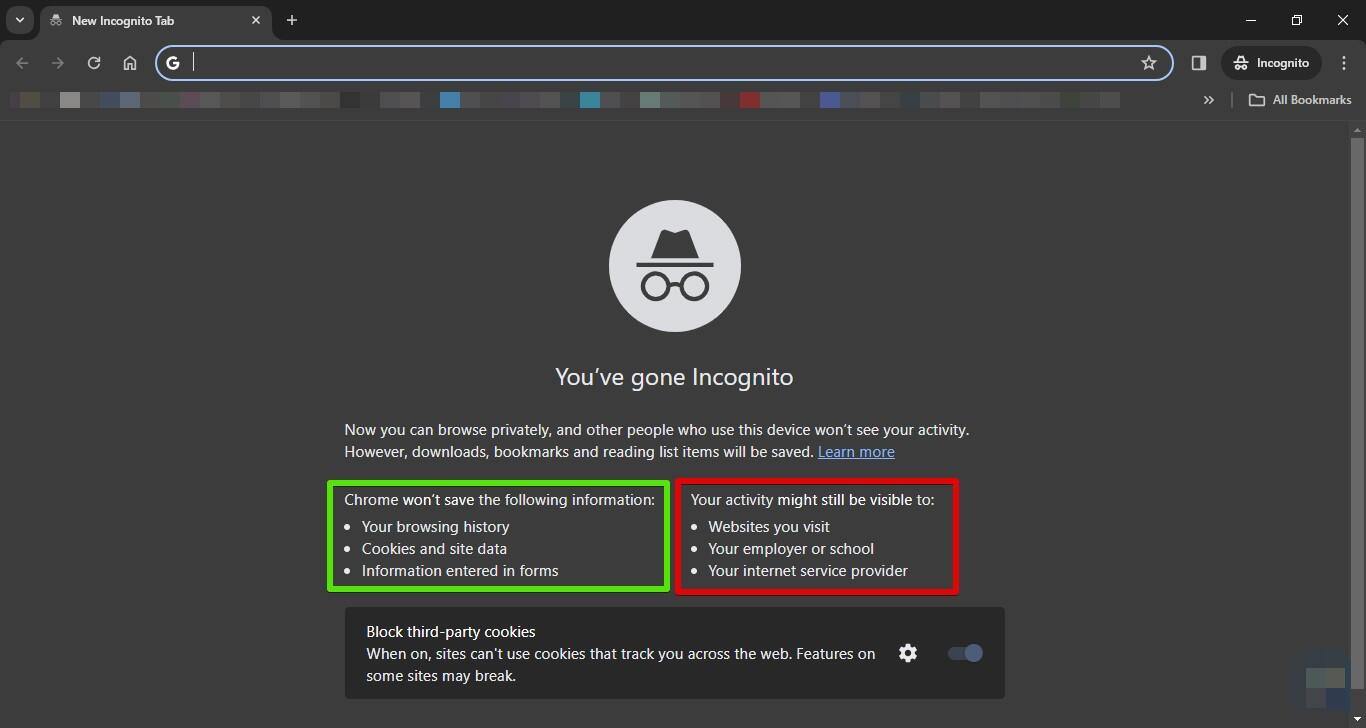This screenshot has width=1366, height=728.
Task: Click the red bookmark in bookmarks bar
Action: (x=750, y=100)
